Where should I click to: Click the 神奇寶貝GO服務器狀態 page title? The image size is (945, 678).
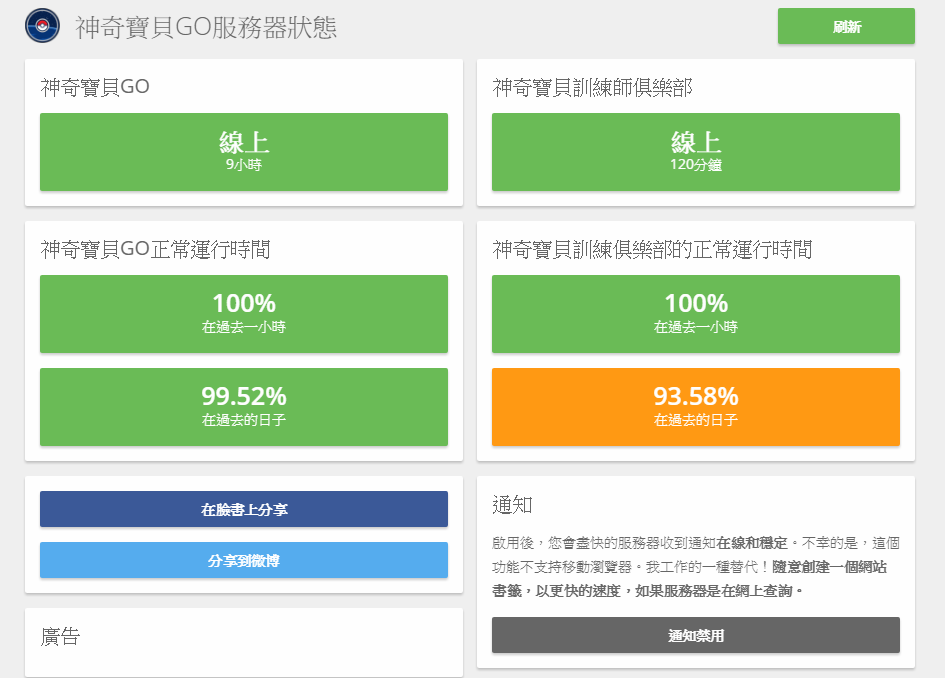click(x=206, y=28)
